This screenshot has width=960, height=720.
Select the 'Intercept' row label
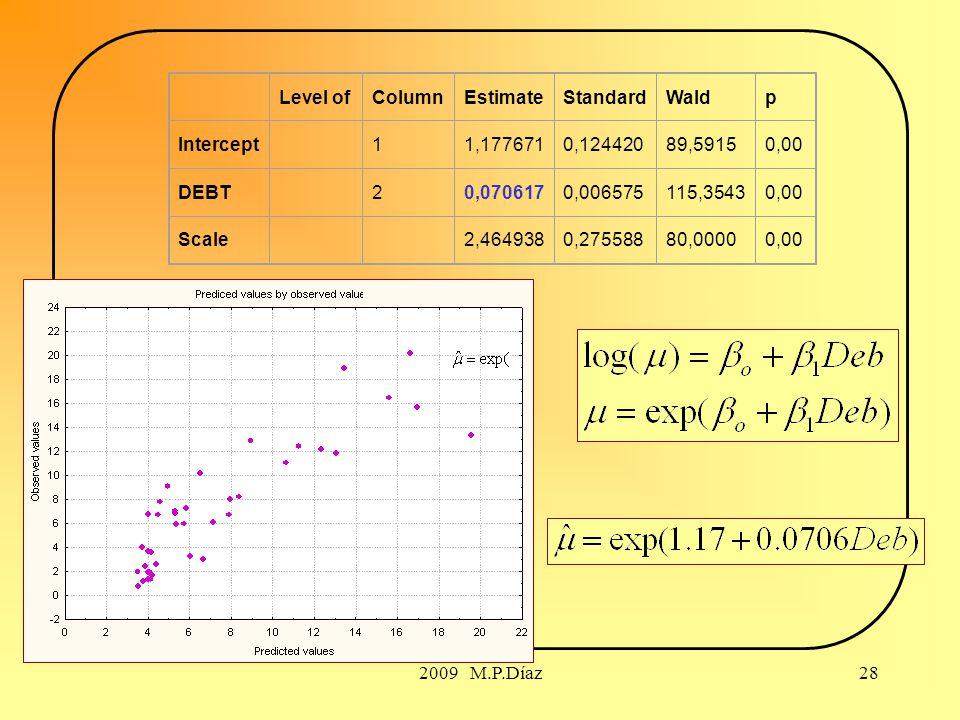(x=218, y=144)
